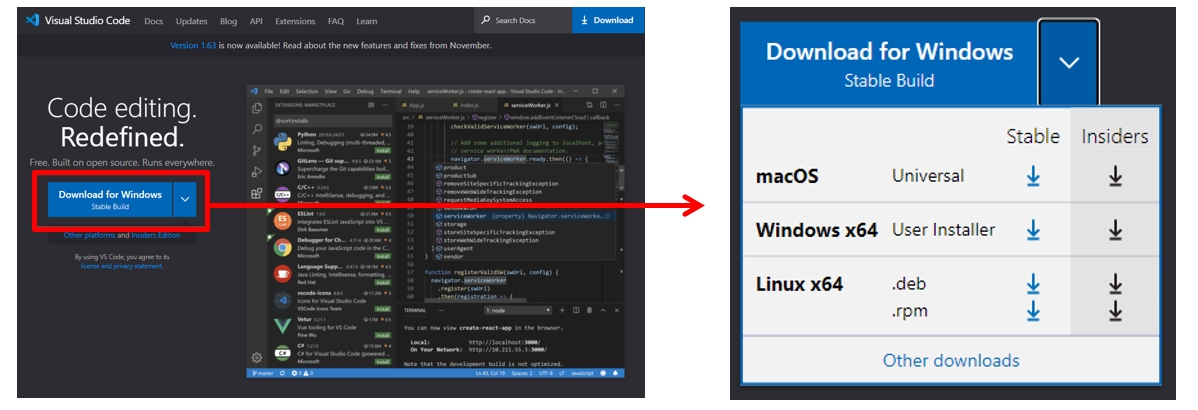The width and height of the screenshot is (1198, 410).
Task: Click 'JavaScript' language mode in the preview status bar
Action: pyautogui.click(x=582, y=373)
